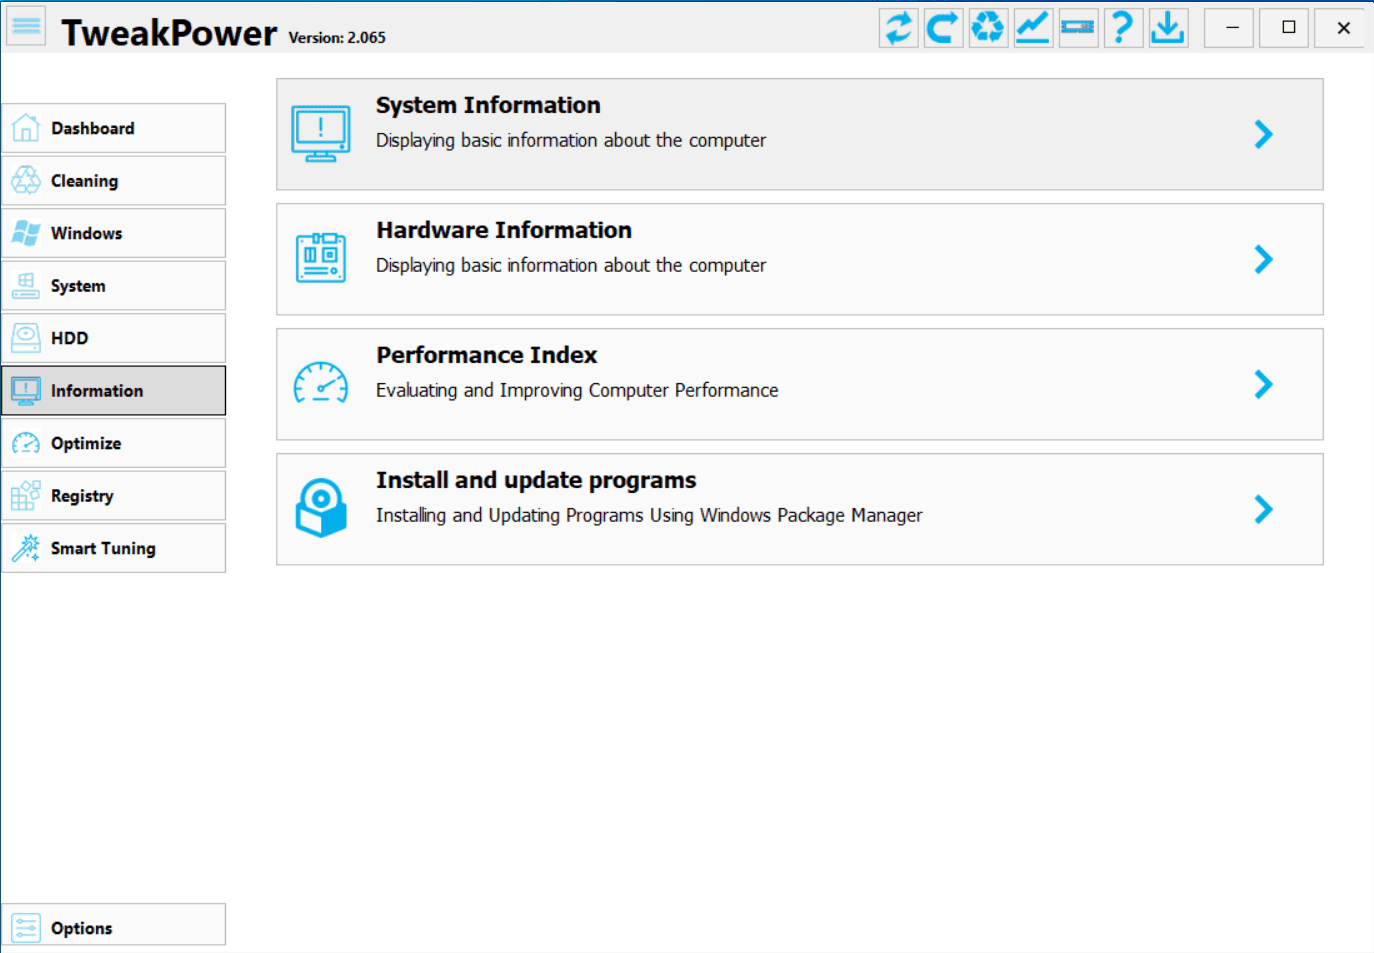Click the "Install and update programs" heading
Viewport: 1374px width, 953px height.
[x=536, y=480]
